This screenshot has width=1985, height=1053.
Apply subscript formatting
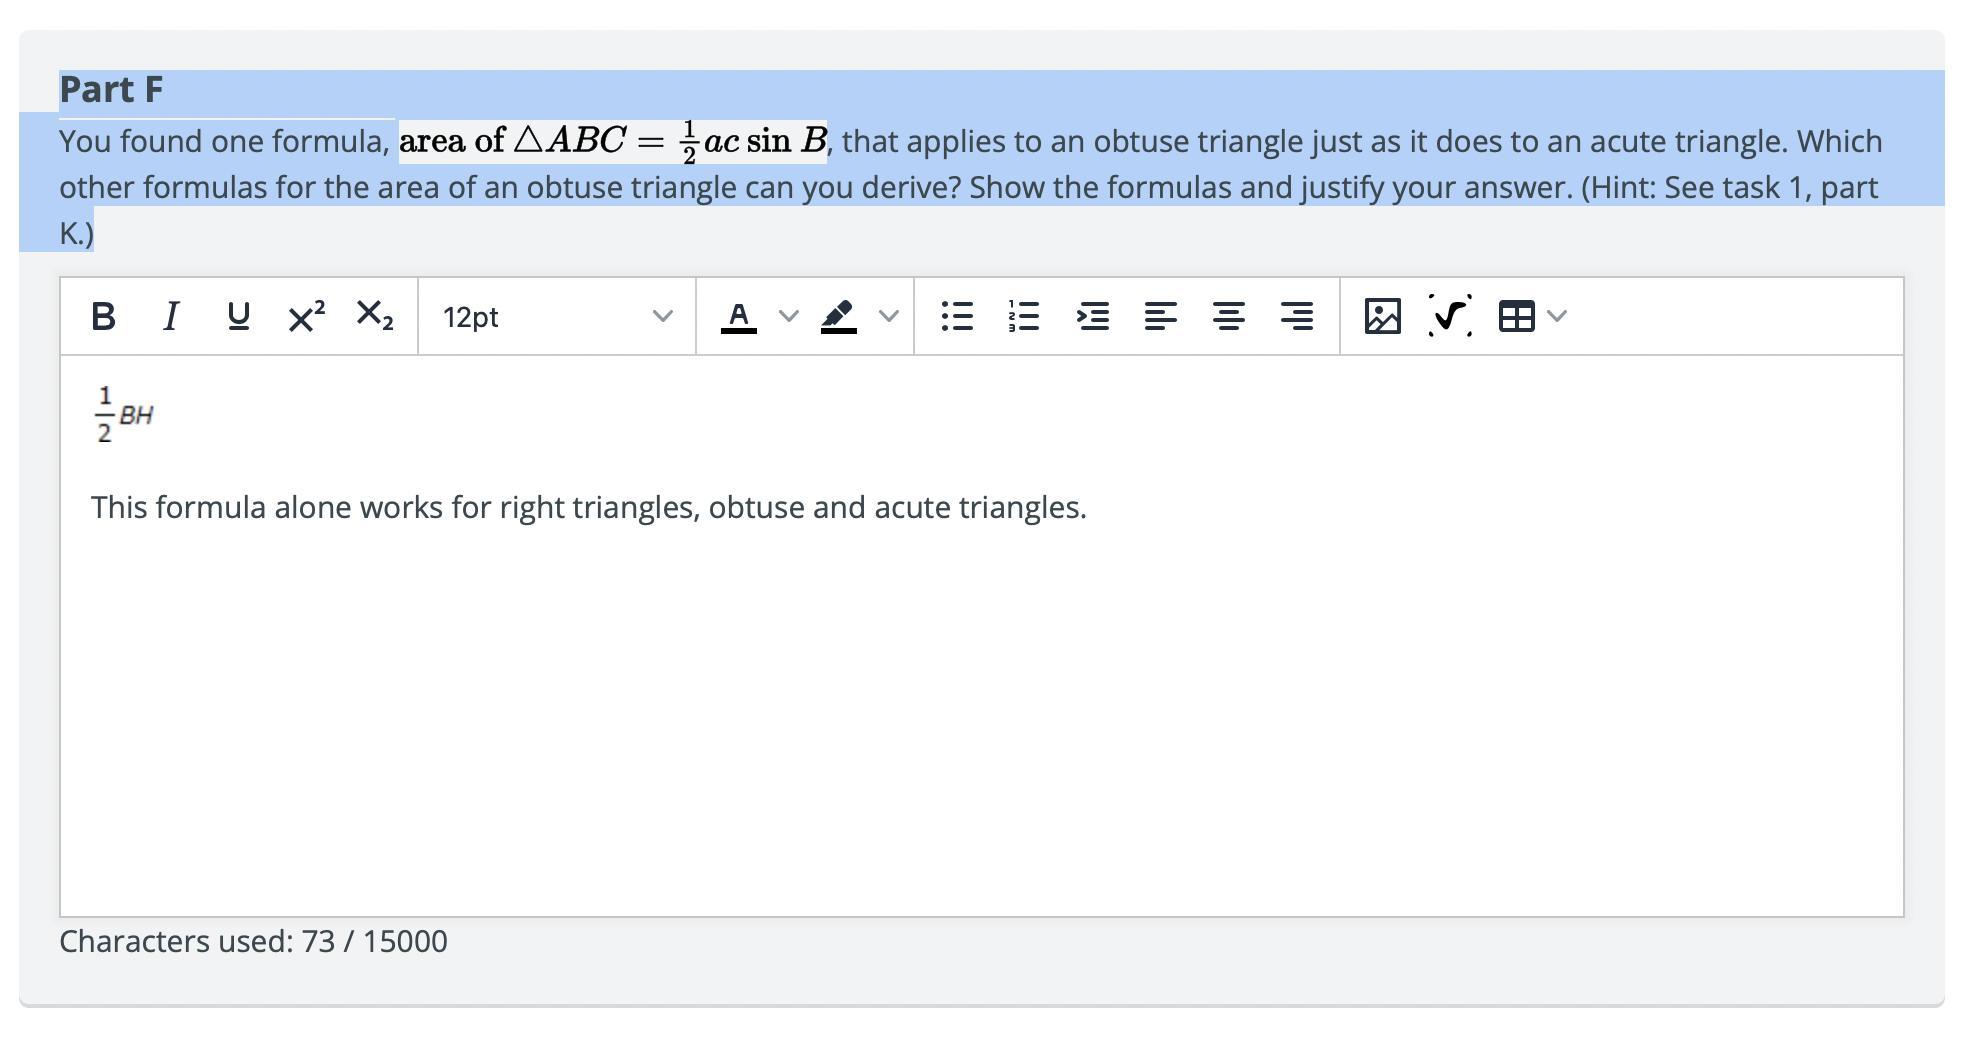click(x=375, y=316)
